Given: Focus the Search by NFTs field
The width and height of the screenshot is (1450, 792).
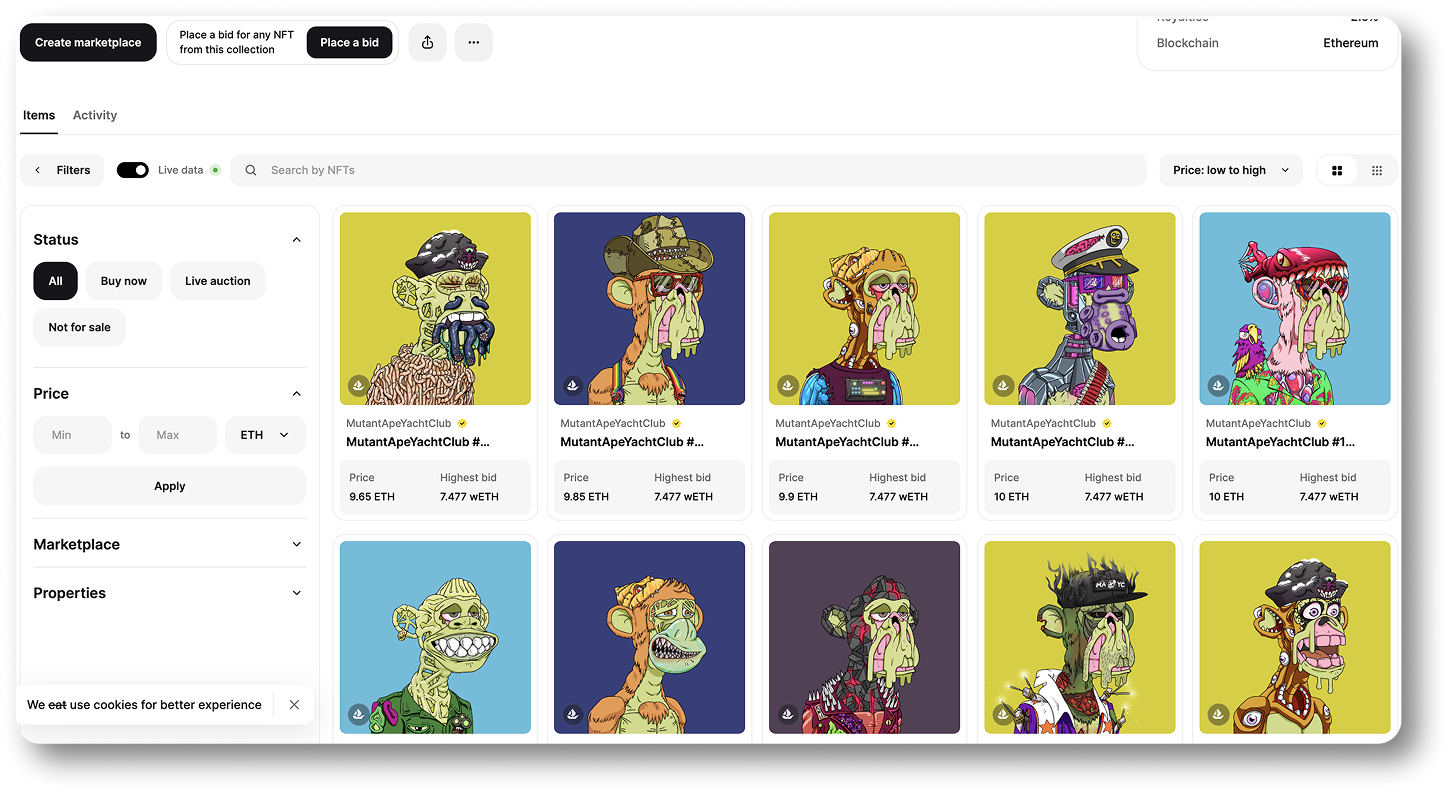Looking at the screenshot, I should click(689, 170).
